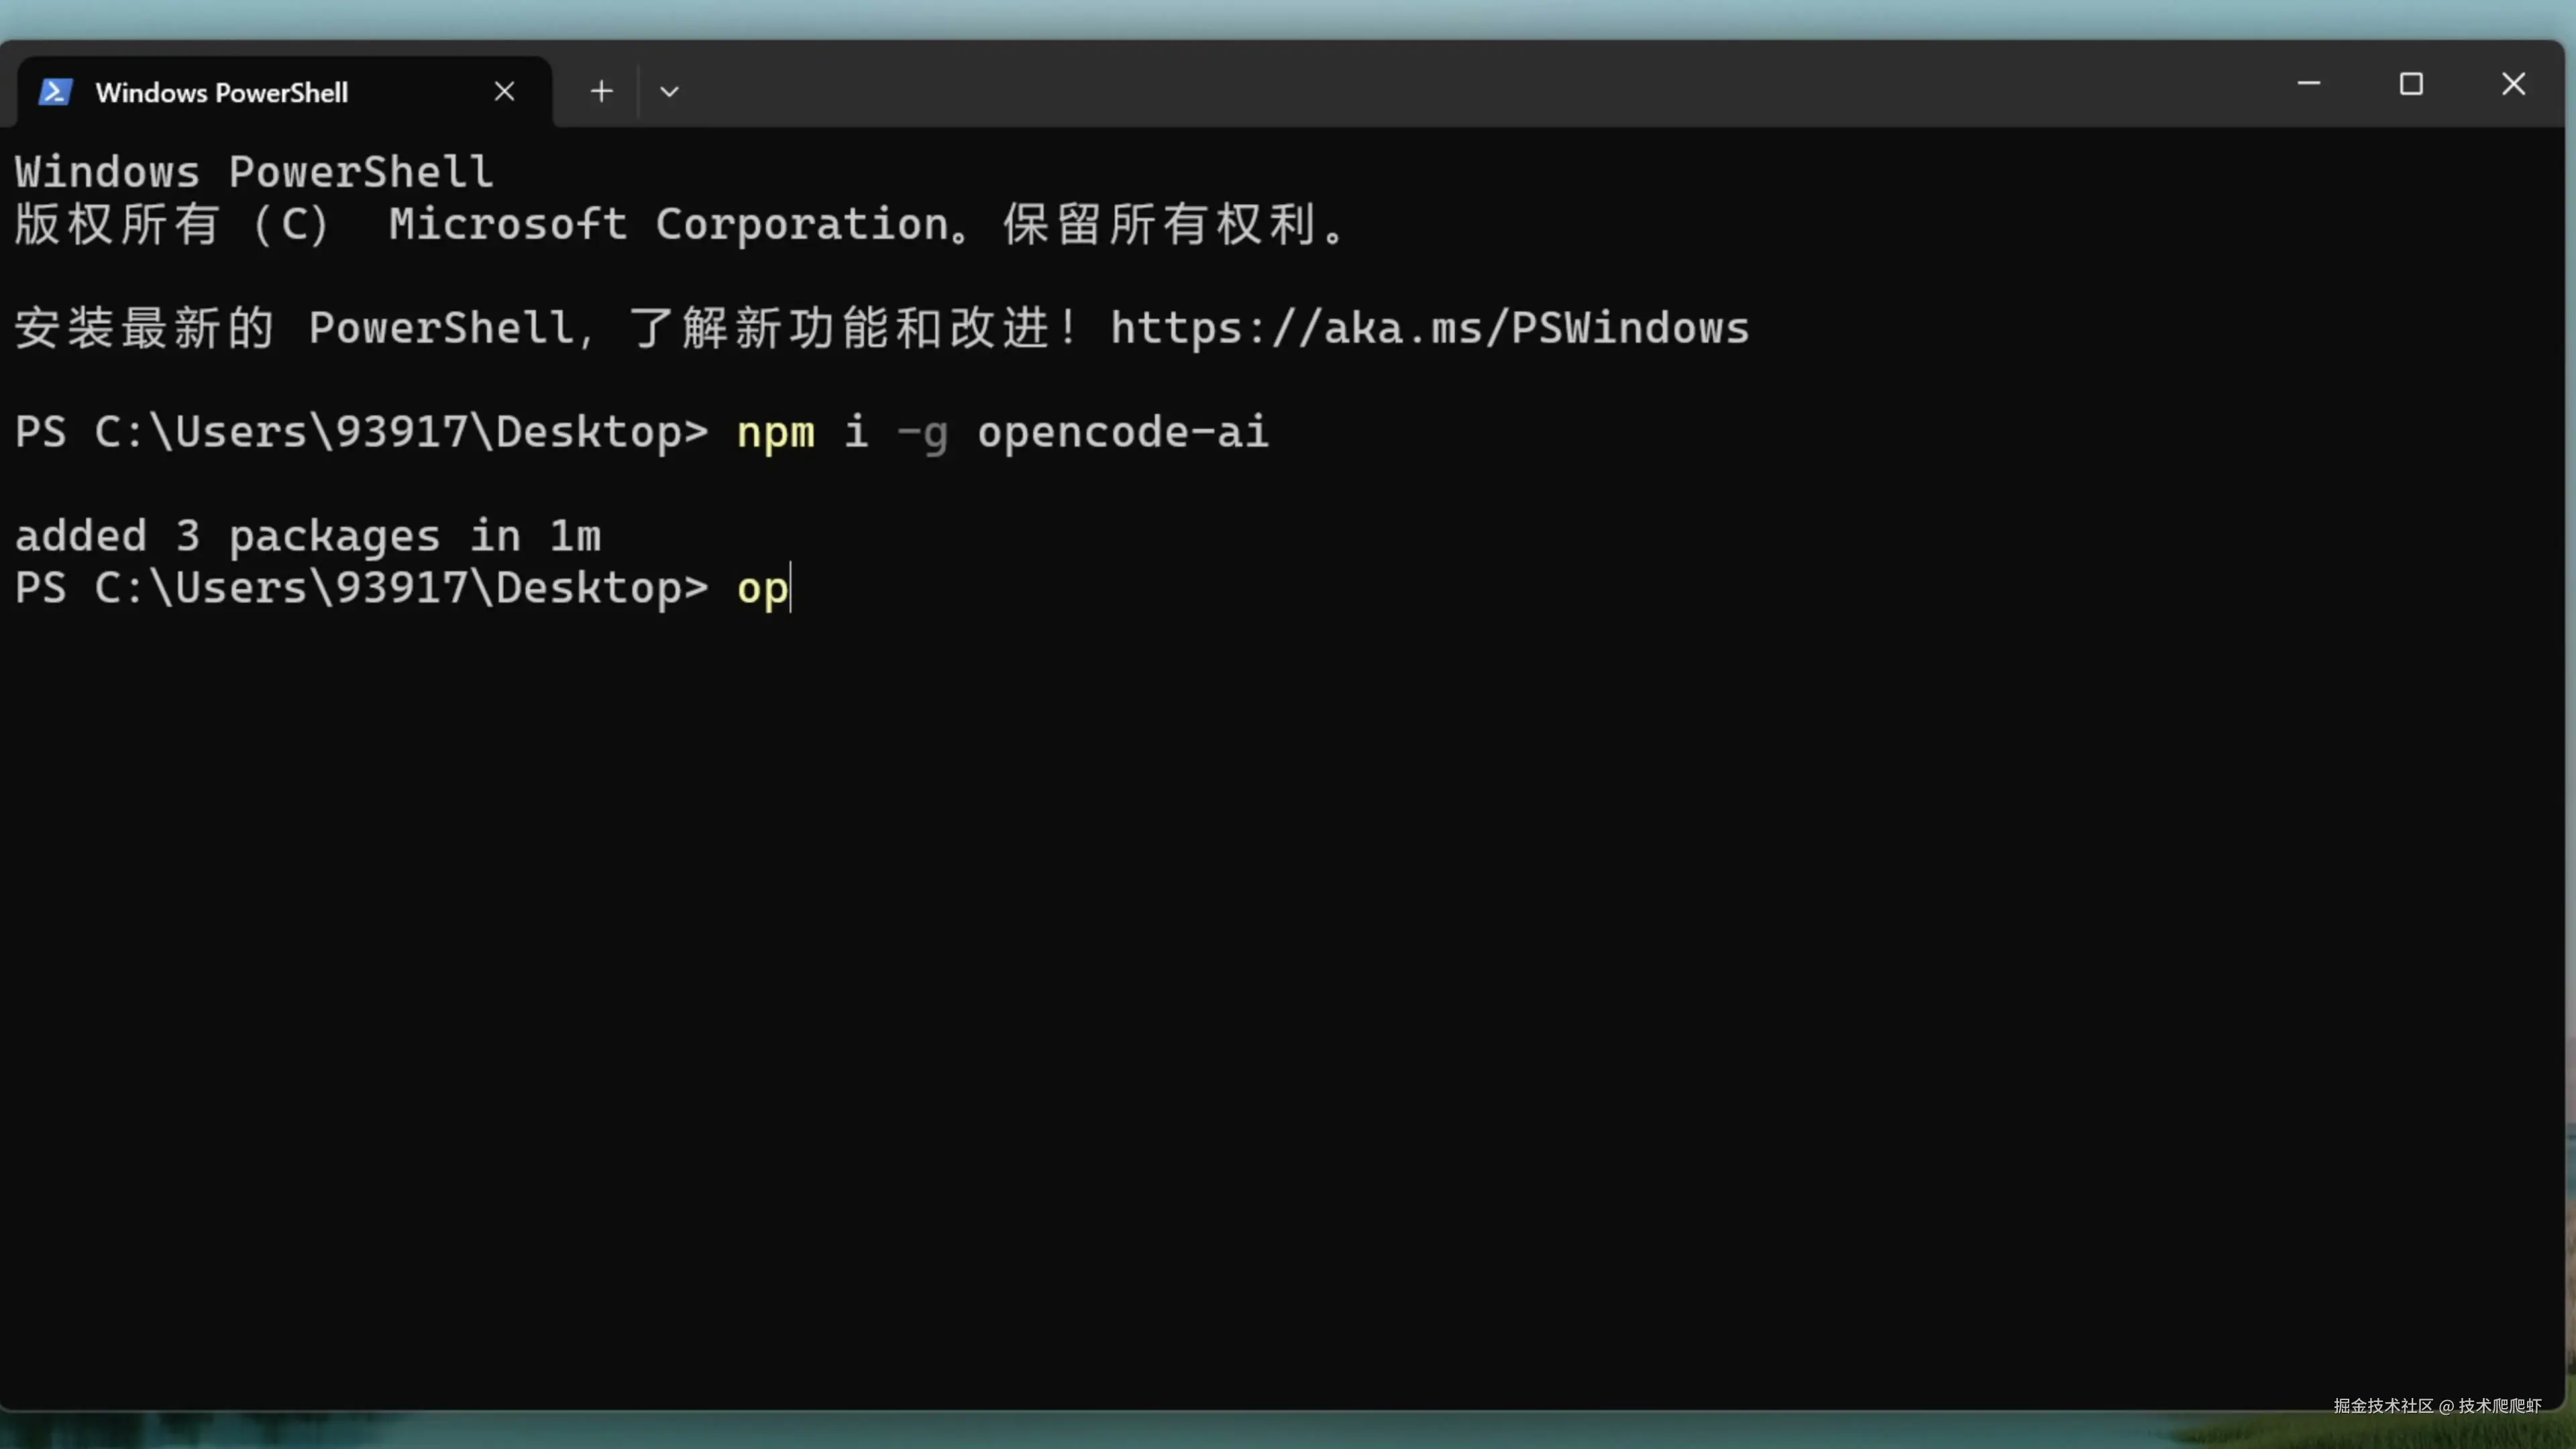
Task: Click the 掘金技术社区 watermark text
Action: 2384,1405
